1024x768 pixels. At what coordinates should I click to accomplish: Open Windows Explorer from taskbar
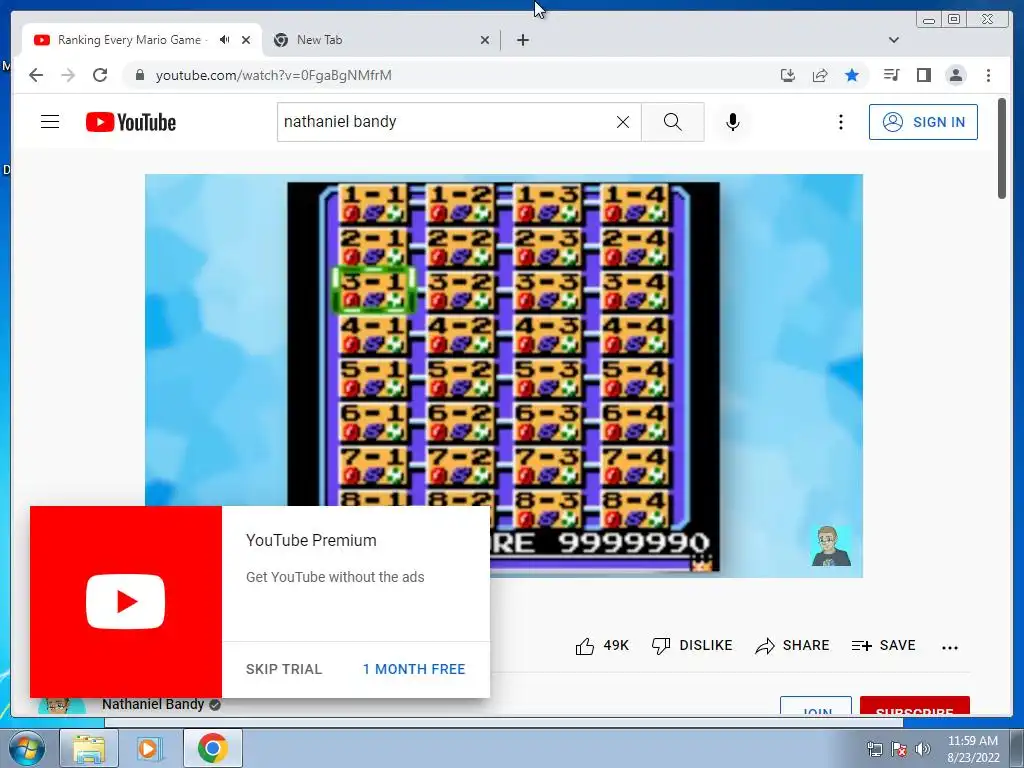coord(89,748)
